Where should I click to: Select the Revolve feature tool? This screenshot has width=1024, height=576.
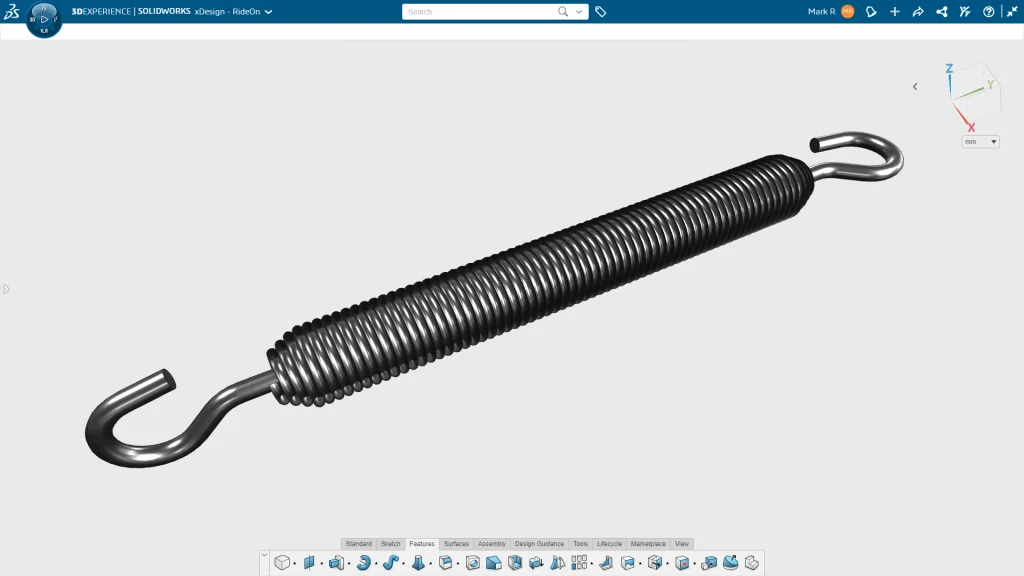click(x=363, y=563)
